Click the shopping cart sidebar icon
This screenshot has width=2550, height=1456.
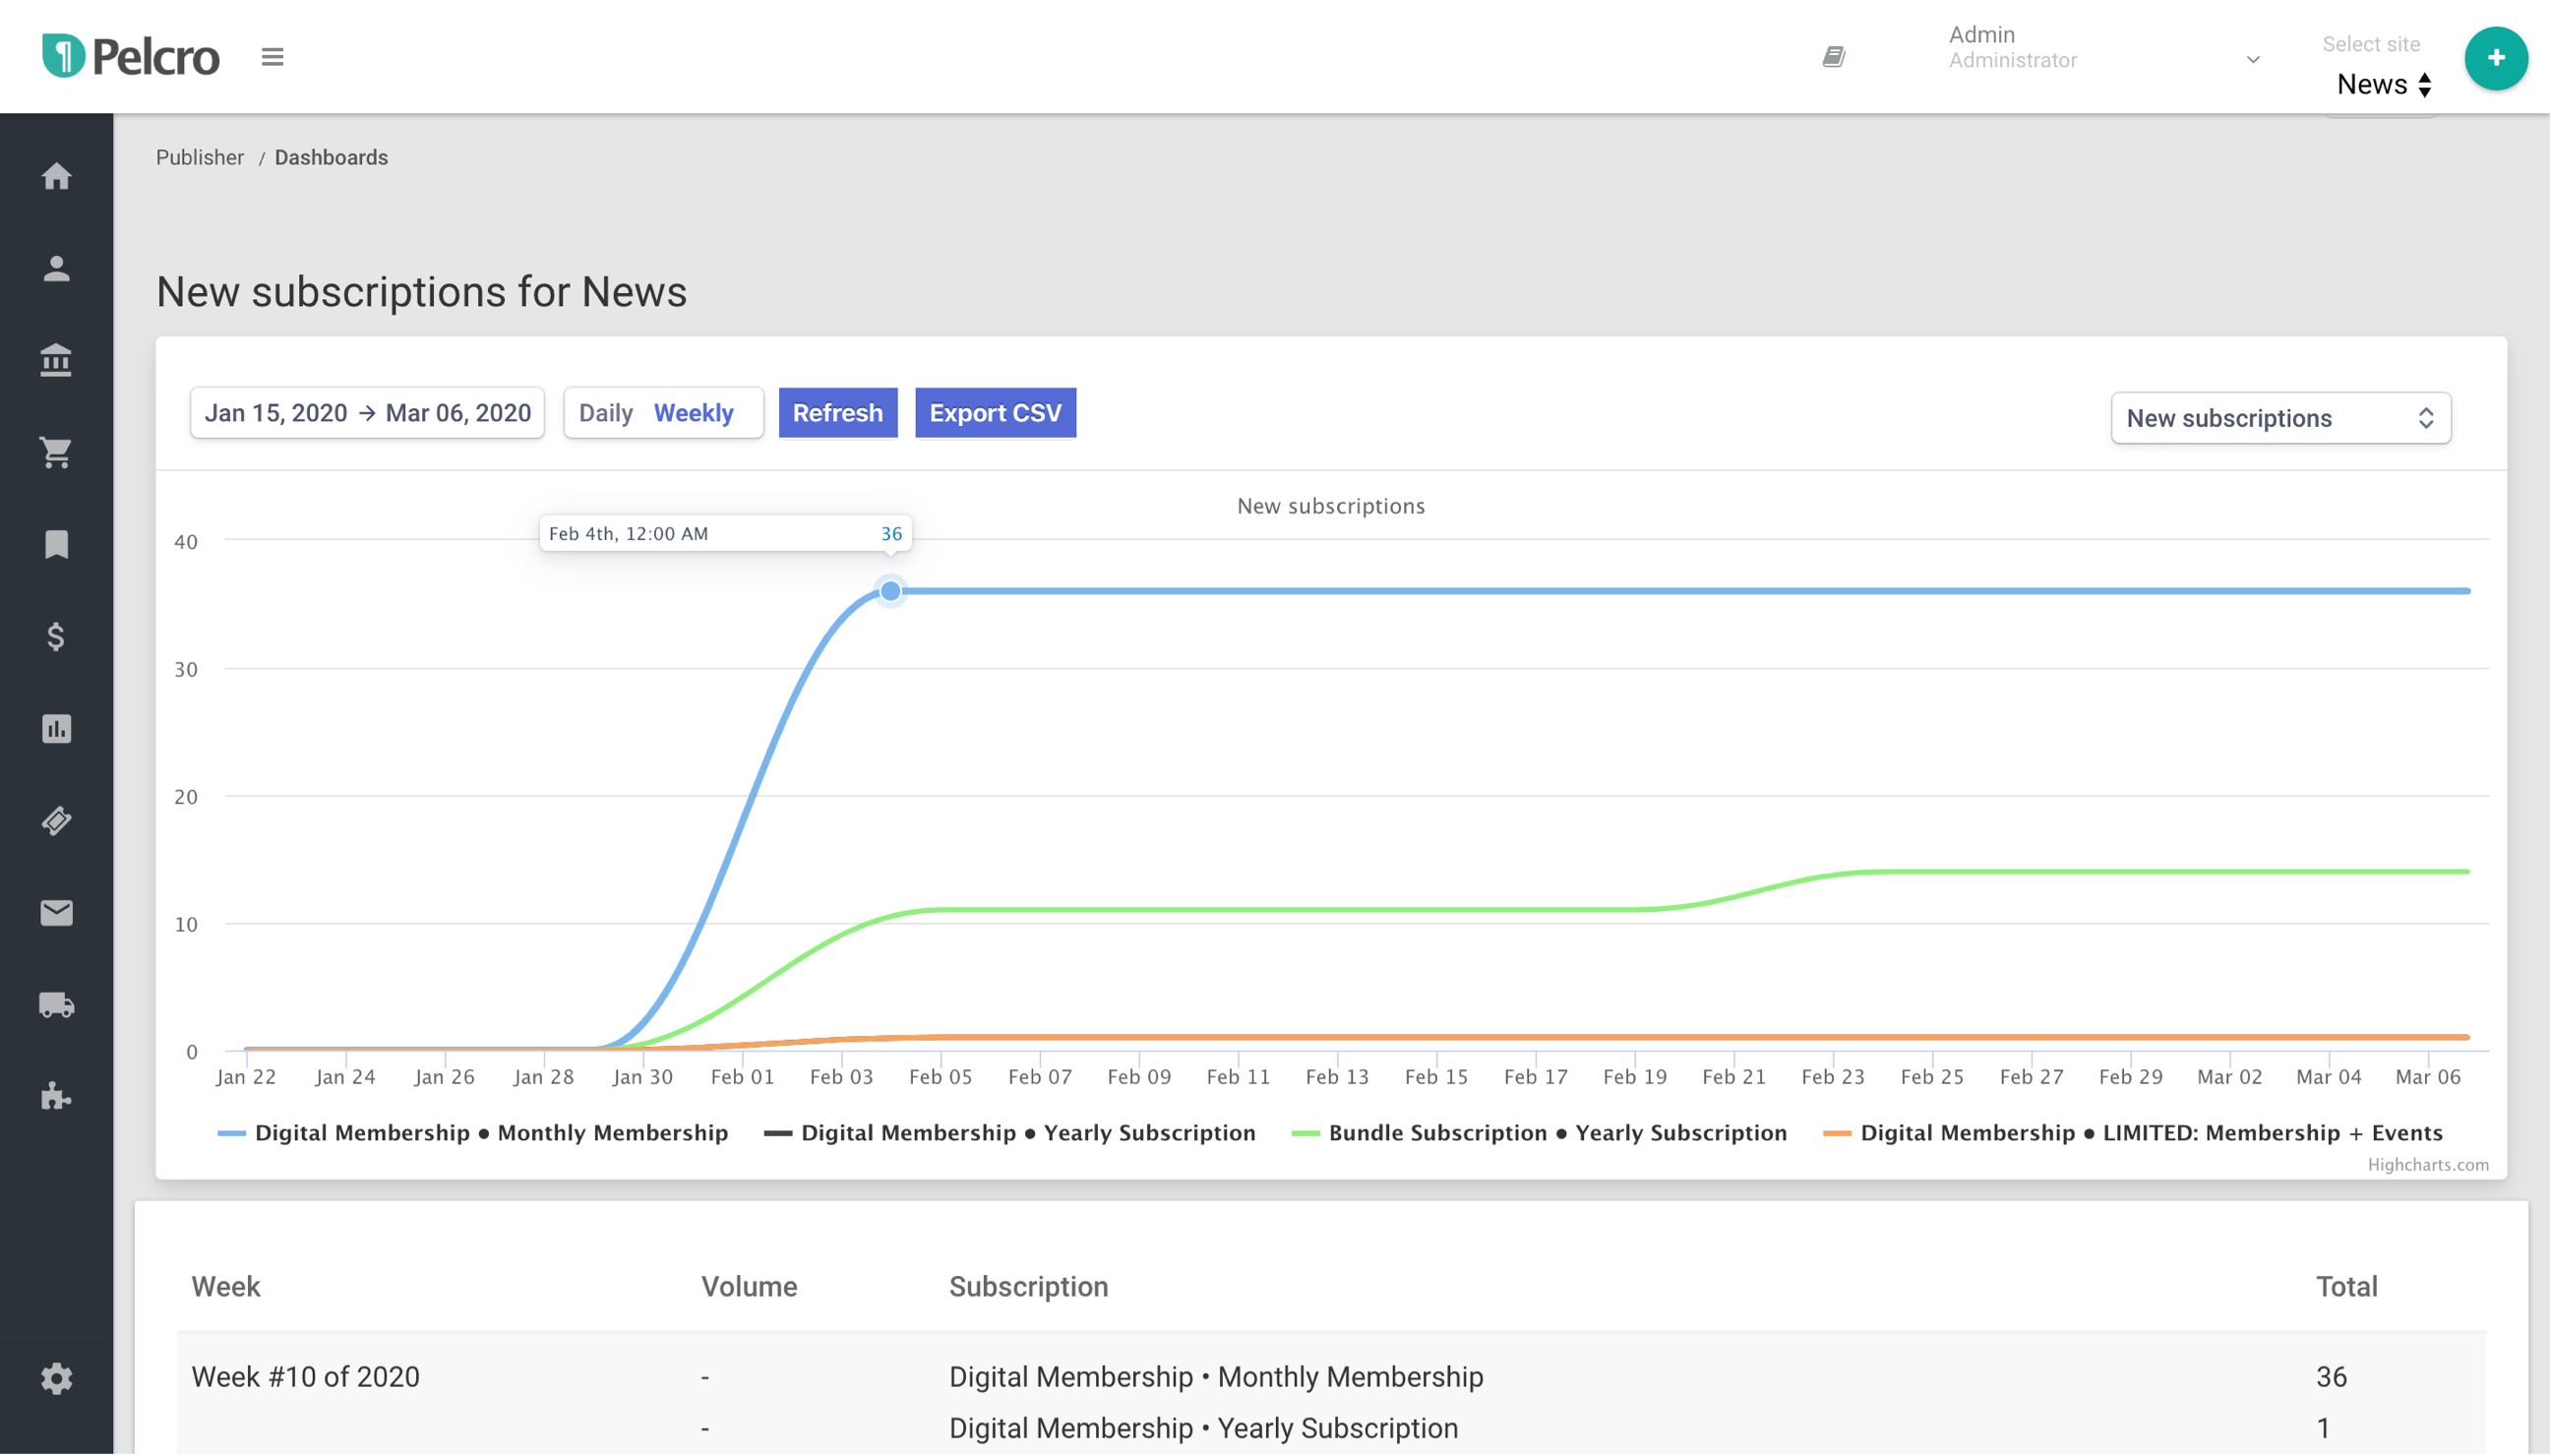[56, 452]
